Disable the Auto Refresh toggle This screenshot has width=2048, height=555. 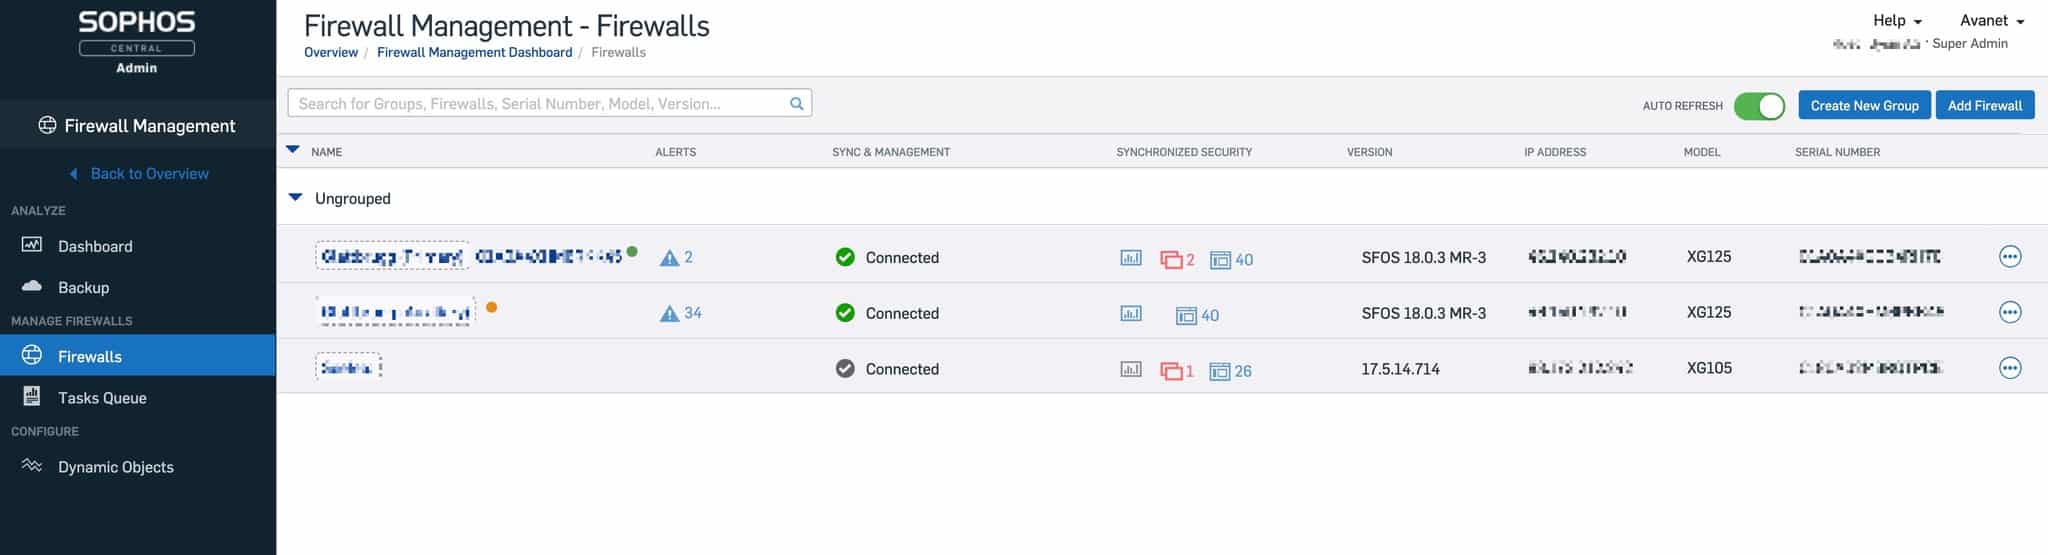pos(1759,106)
